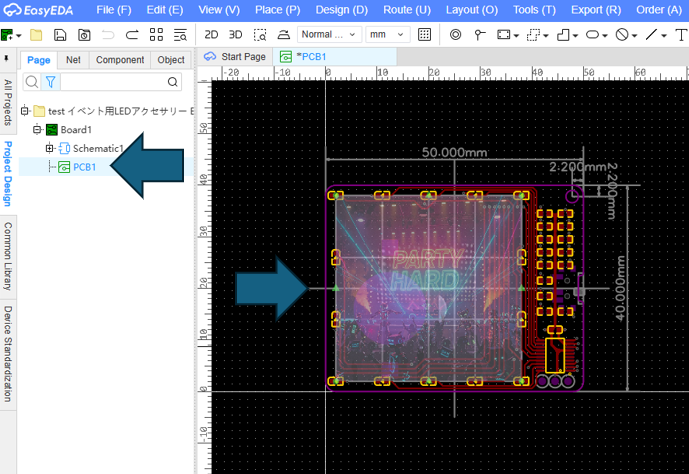Image resolution: width=689 pixels, height=474 pixels.
Task: Switch to 3D preview
Action: 236,34
